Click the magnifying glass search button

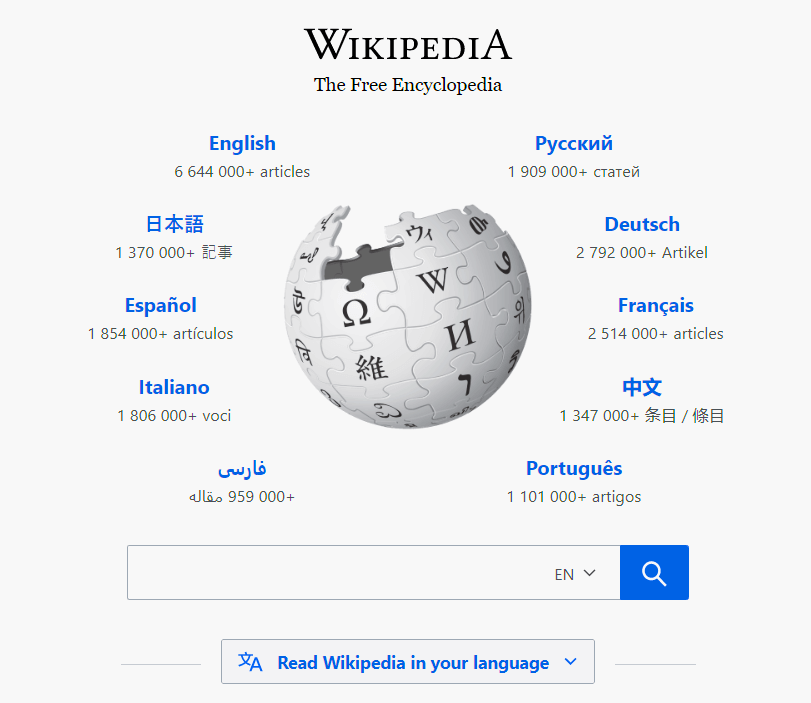click(x=654, y=573)
